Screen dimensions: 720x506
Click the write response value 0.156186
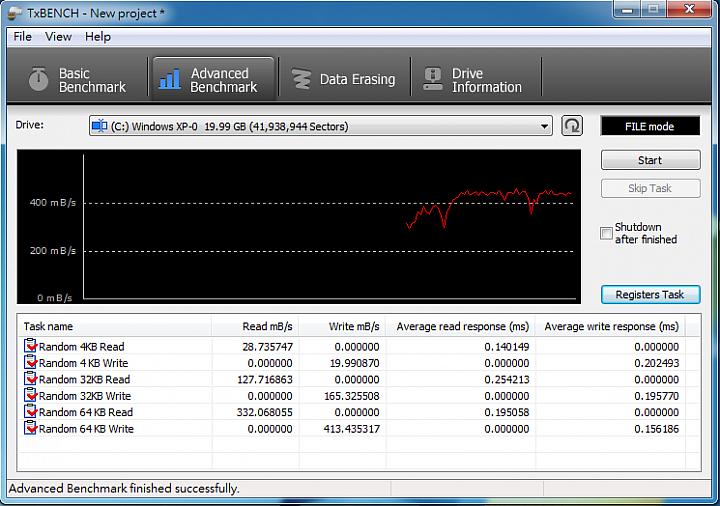tap(657, 429)
